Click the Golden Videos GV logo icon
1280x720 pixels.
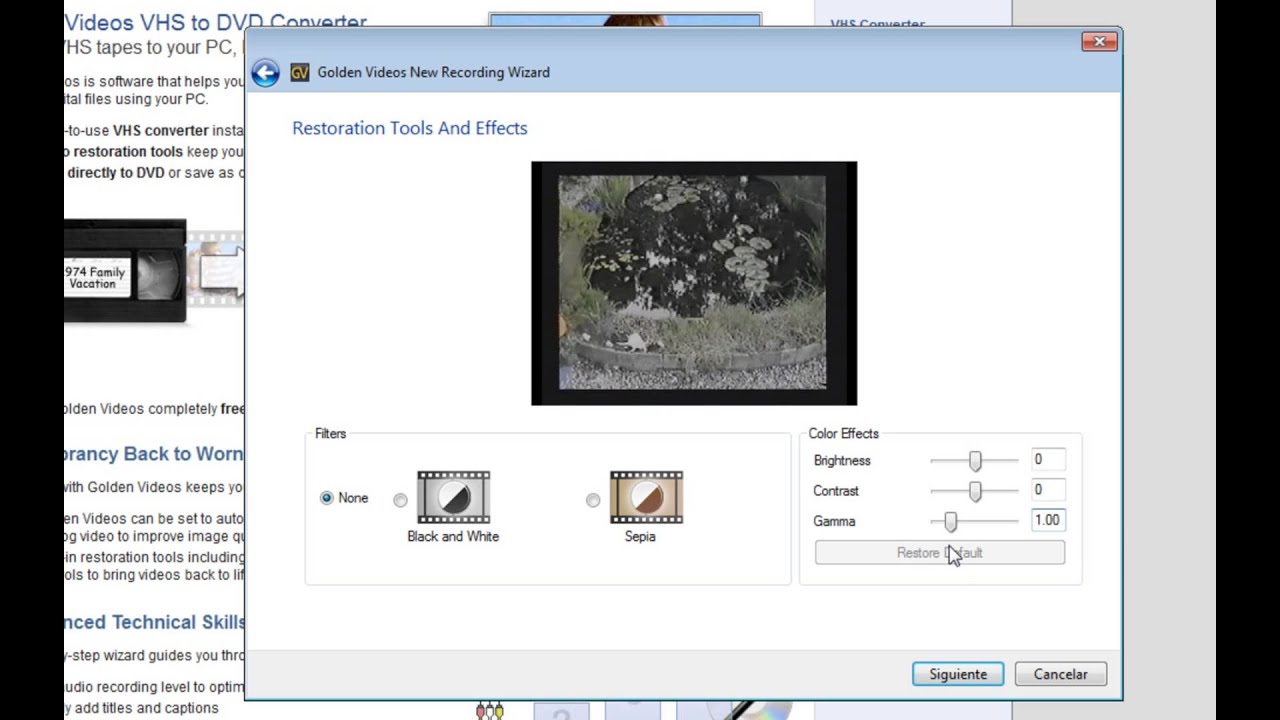point(299,72)
